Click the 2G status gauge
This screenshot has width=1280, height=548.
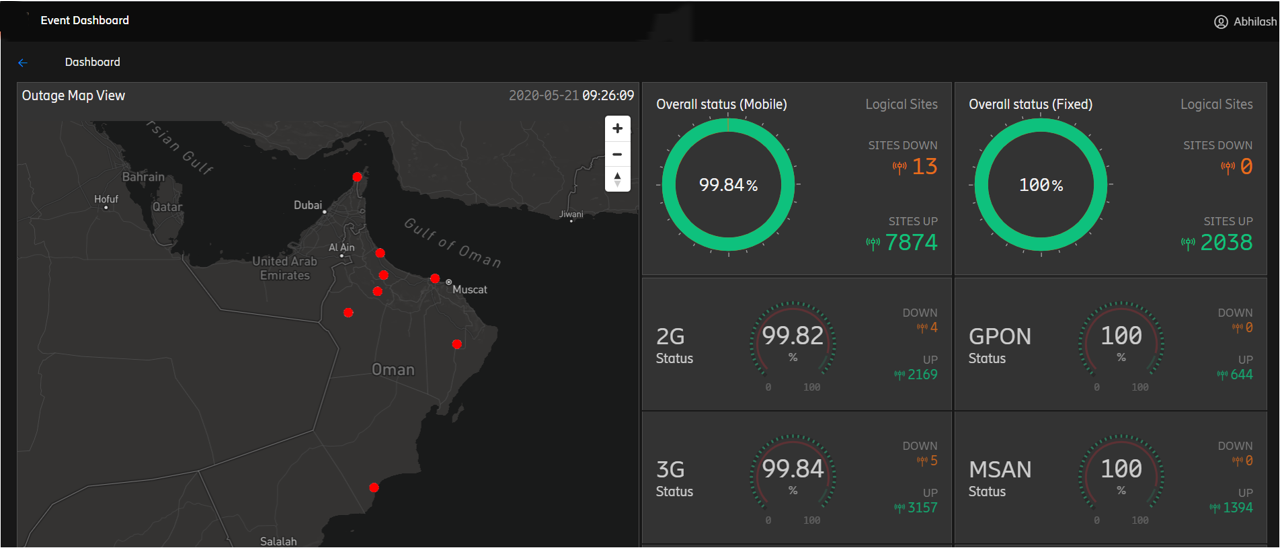point(792,343)
